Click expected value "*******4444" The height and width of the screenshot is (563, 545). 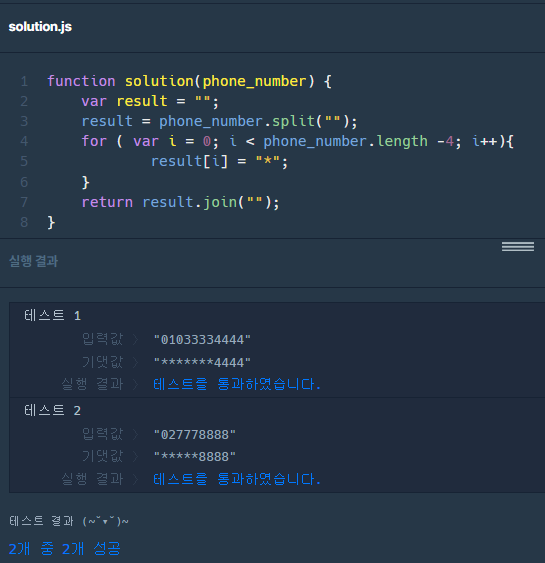202,362
